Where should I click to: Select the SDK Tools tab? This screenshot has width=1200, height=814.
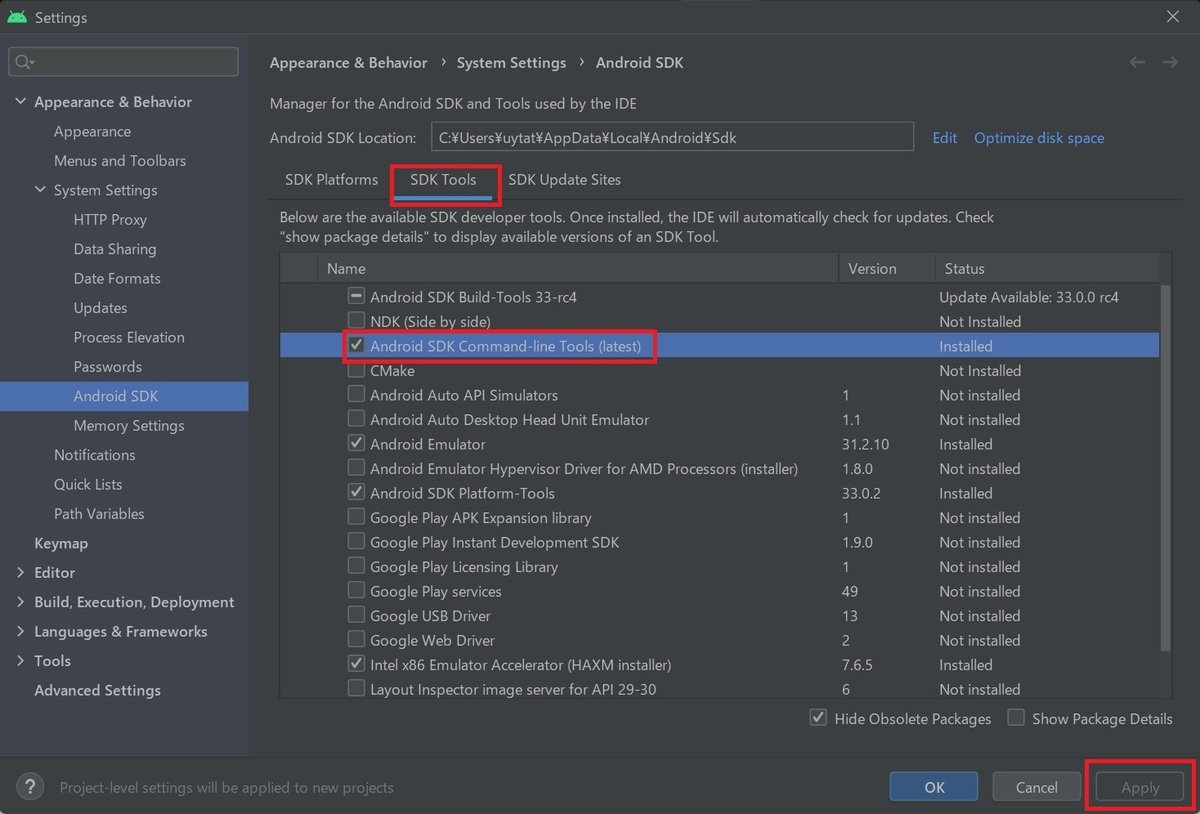[443, 180]
